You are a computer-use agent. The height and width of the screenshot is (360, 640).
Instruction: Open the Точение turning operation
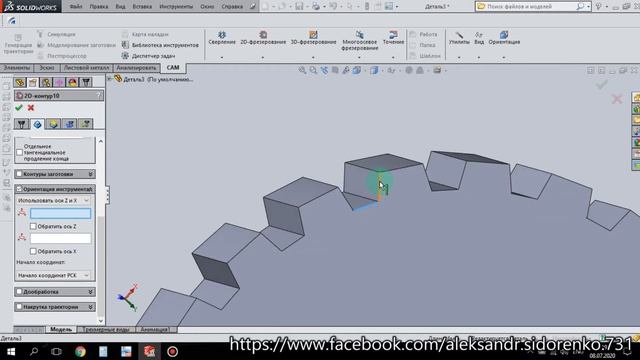click(393, 38)
